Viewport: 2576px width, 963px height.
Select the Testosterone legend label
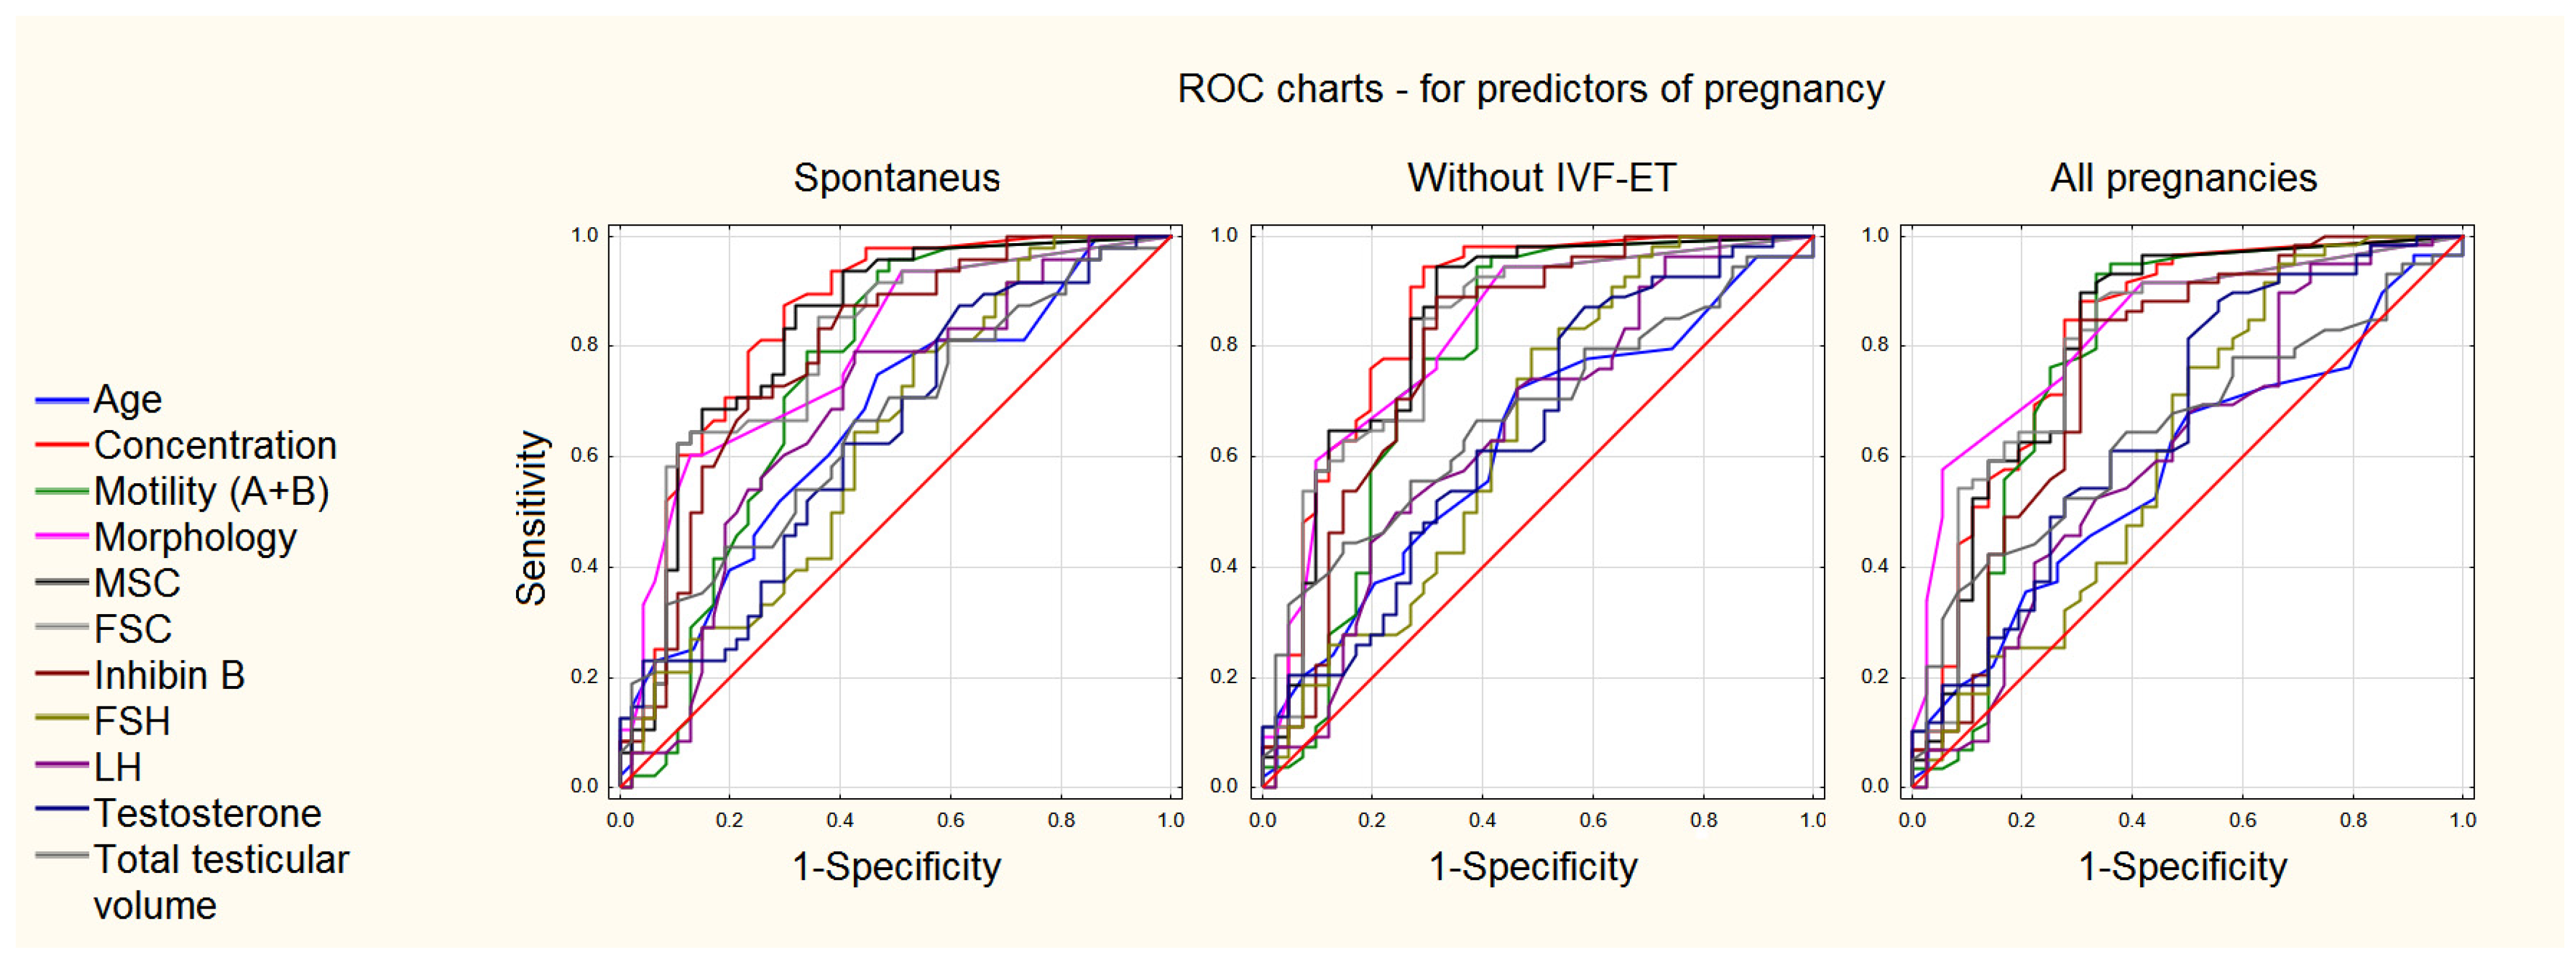[208, 813]
